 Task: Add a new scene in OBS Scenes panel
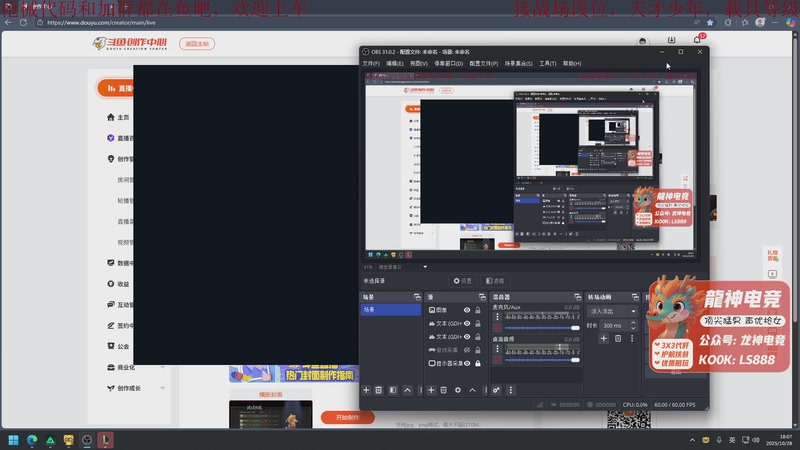[366, 390]
